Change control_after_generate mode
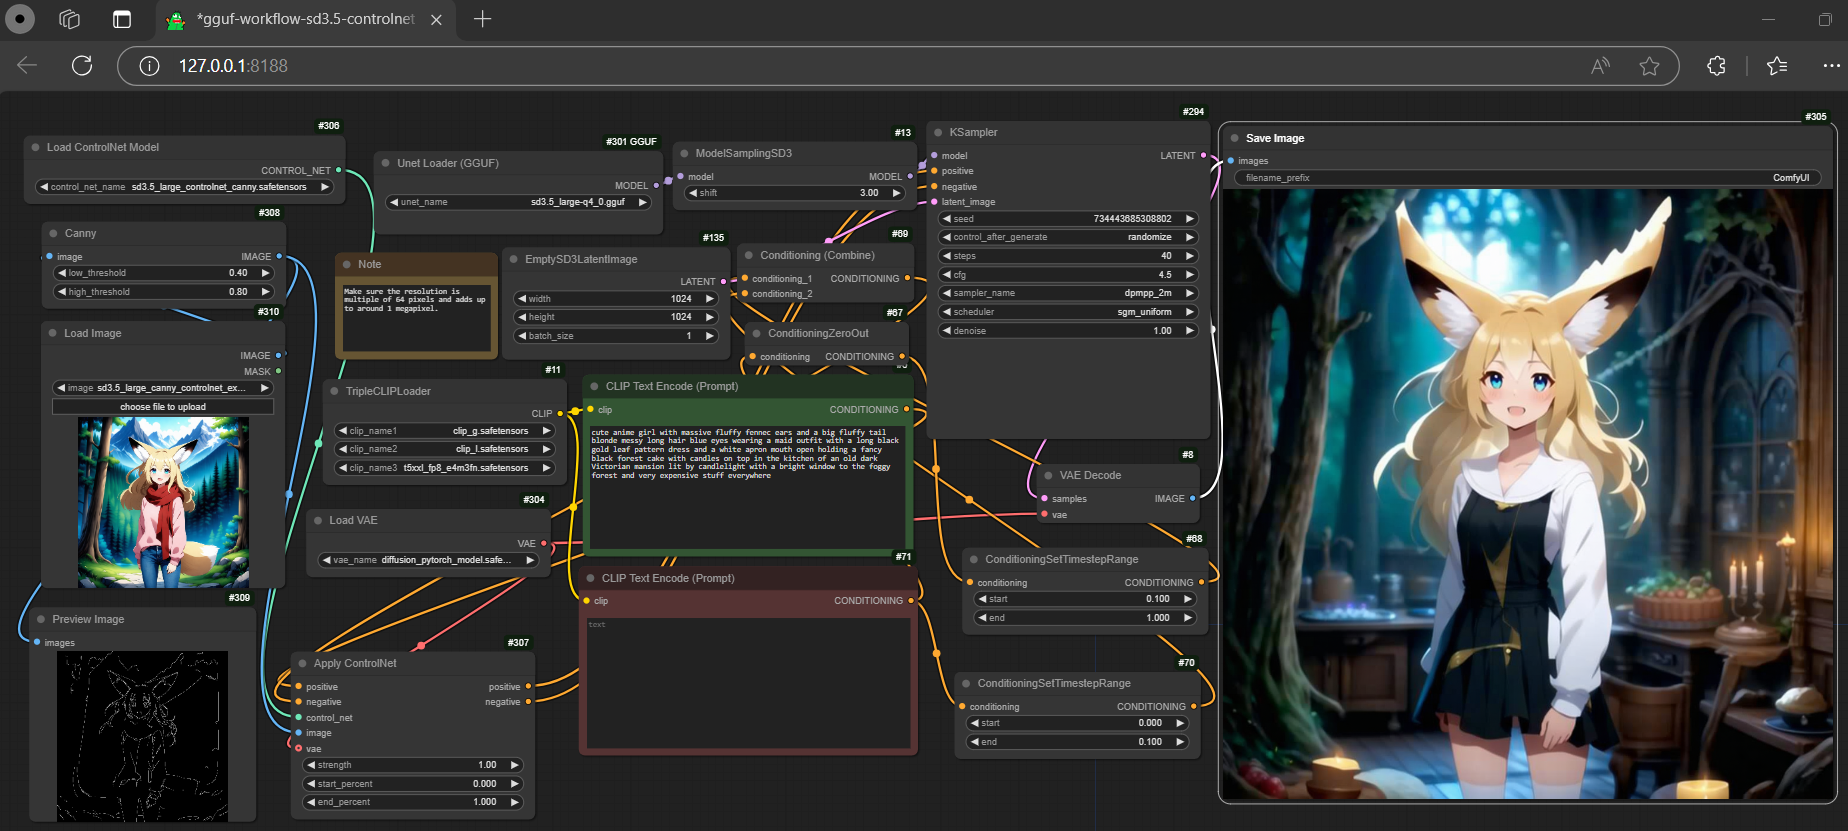 coord(1068,237)
